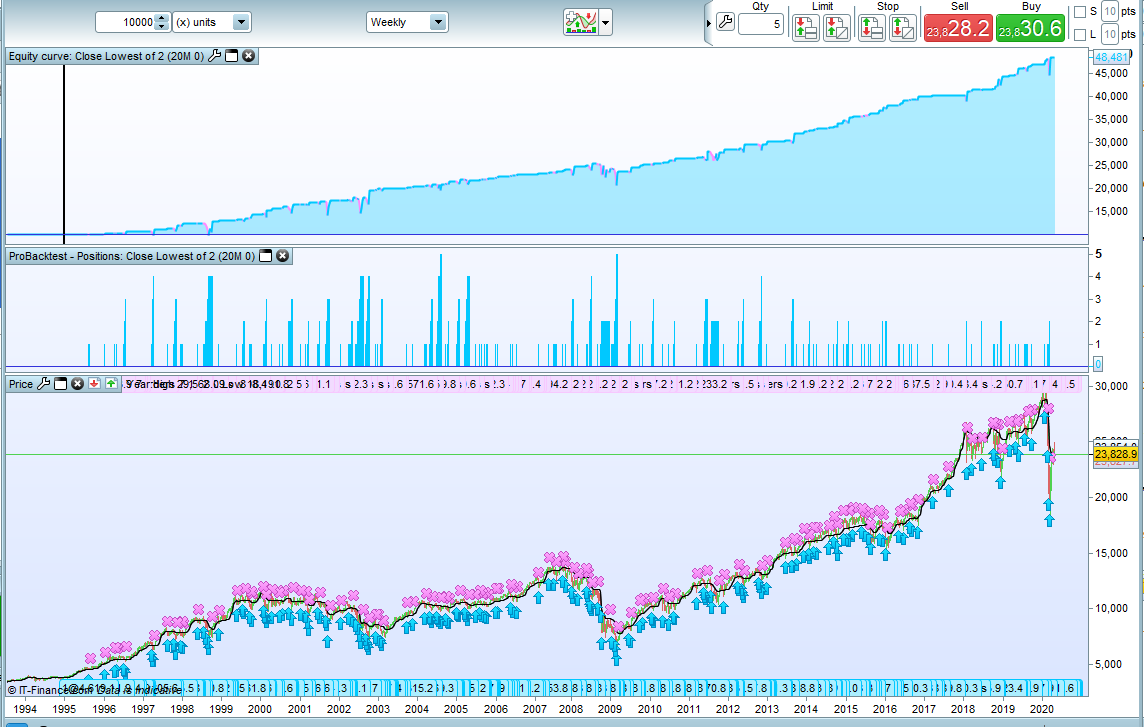The height and width of the screenshot is (727, 1144).
Task: Click the 45,000 equity axis label
Action: click(1110, 73)
